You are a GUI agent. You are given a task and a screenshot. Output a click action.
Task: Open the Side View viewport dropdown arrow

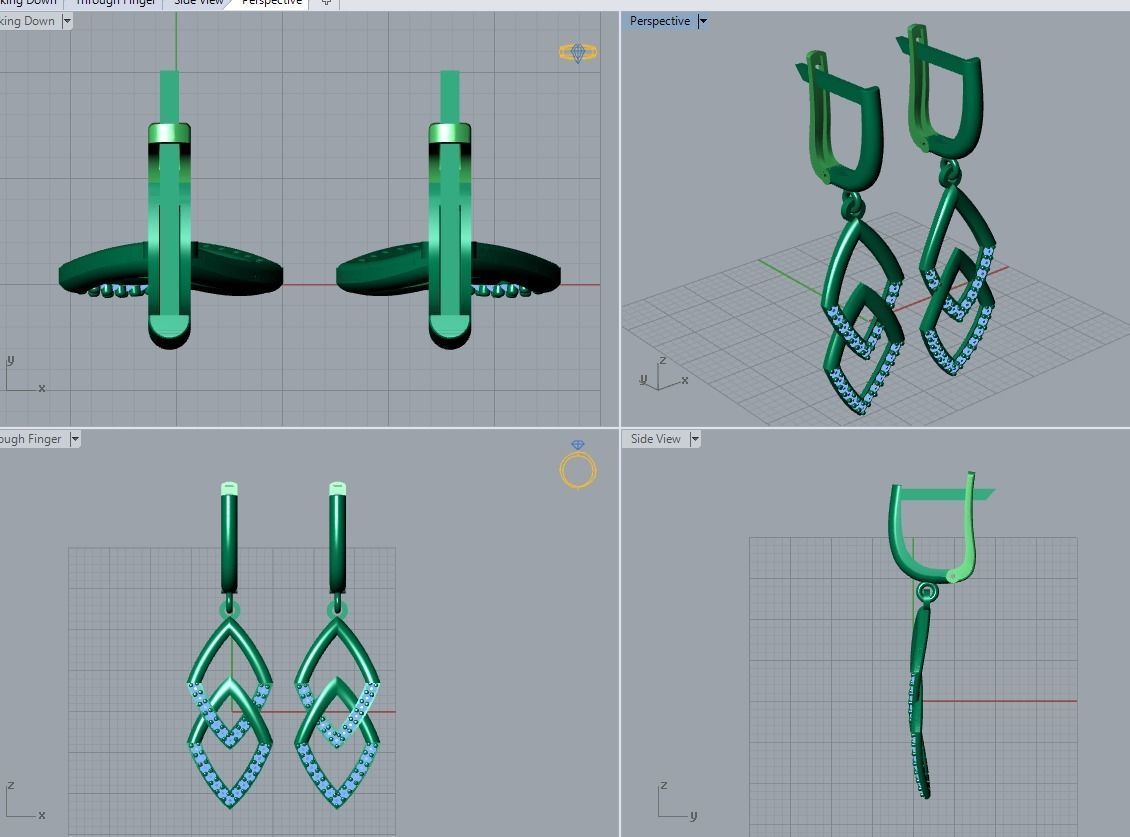[x=695, y=439]
